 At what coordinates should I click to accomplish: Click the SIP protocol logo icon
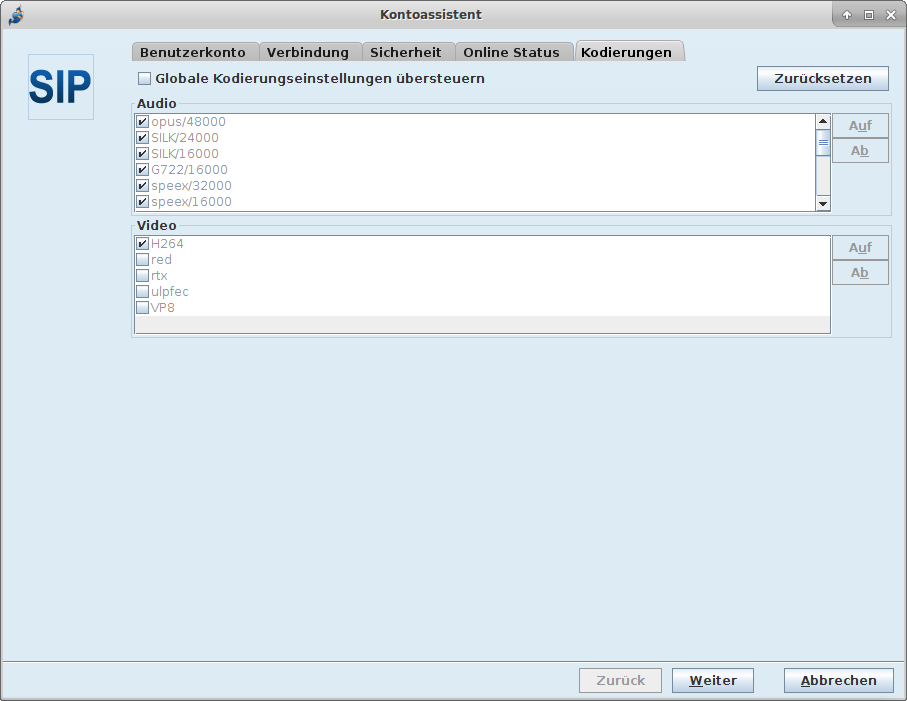60,87
